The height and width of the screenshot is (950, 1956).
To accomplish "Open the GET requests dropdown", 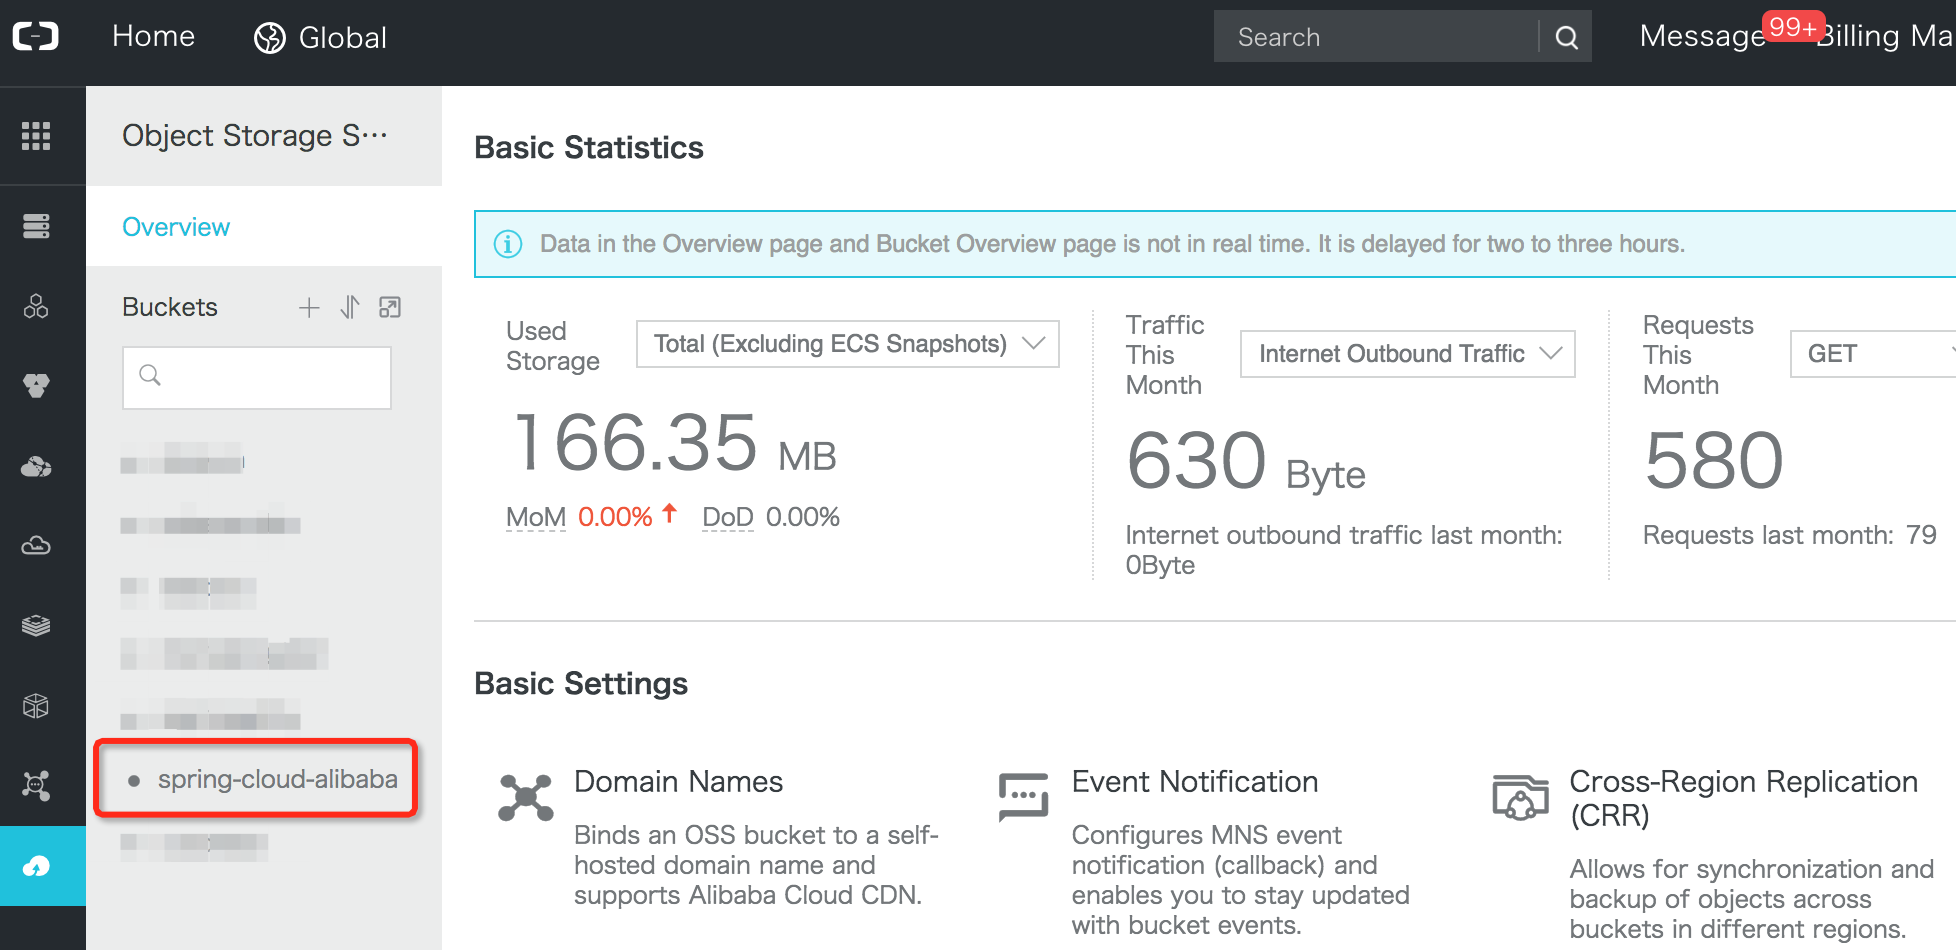I will click(x=1873, y=354).
